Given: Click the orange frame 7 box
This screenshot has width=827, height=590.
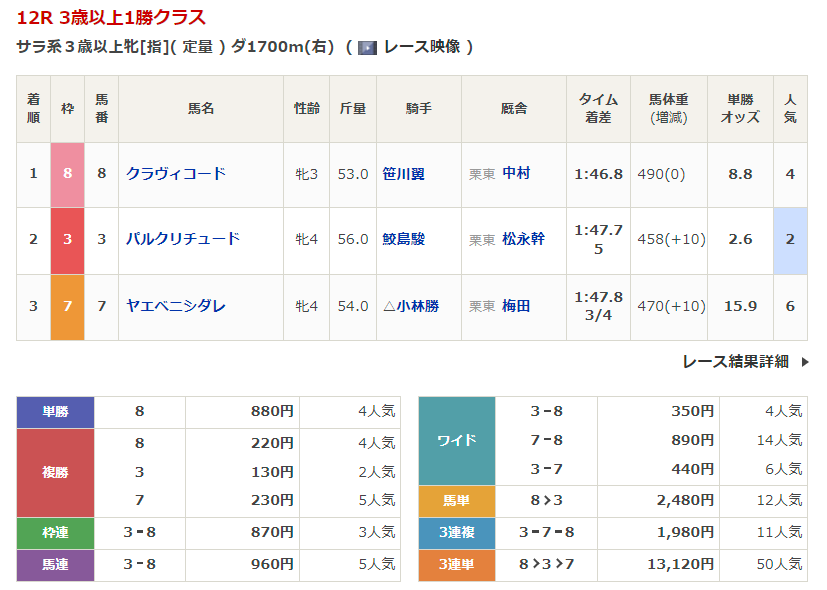Looking at the screenshot, I should click(67, 306).
